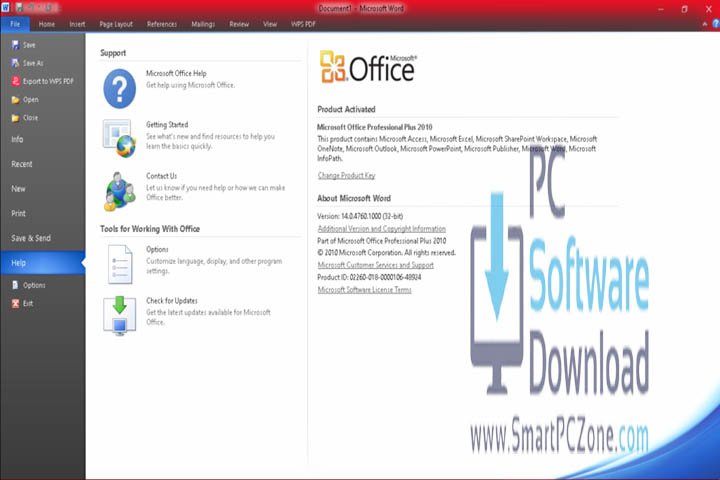
Task: Click the Getting Started title text
Action: point(167,124)
